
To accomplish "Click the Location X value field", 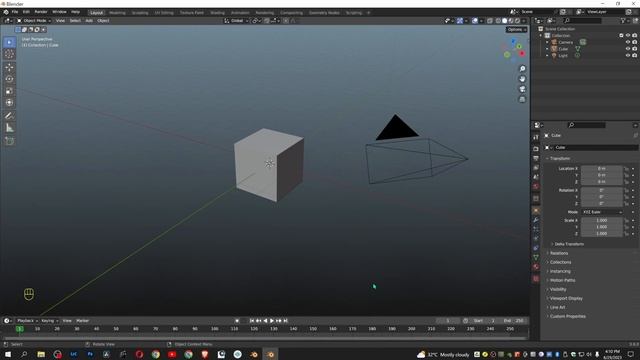I will (x=602, y=169).
